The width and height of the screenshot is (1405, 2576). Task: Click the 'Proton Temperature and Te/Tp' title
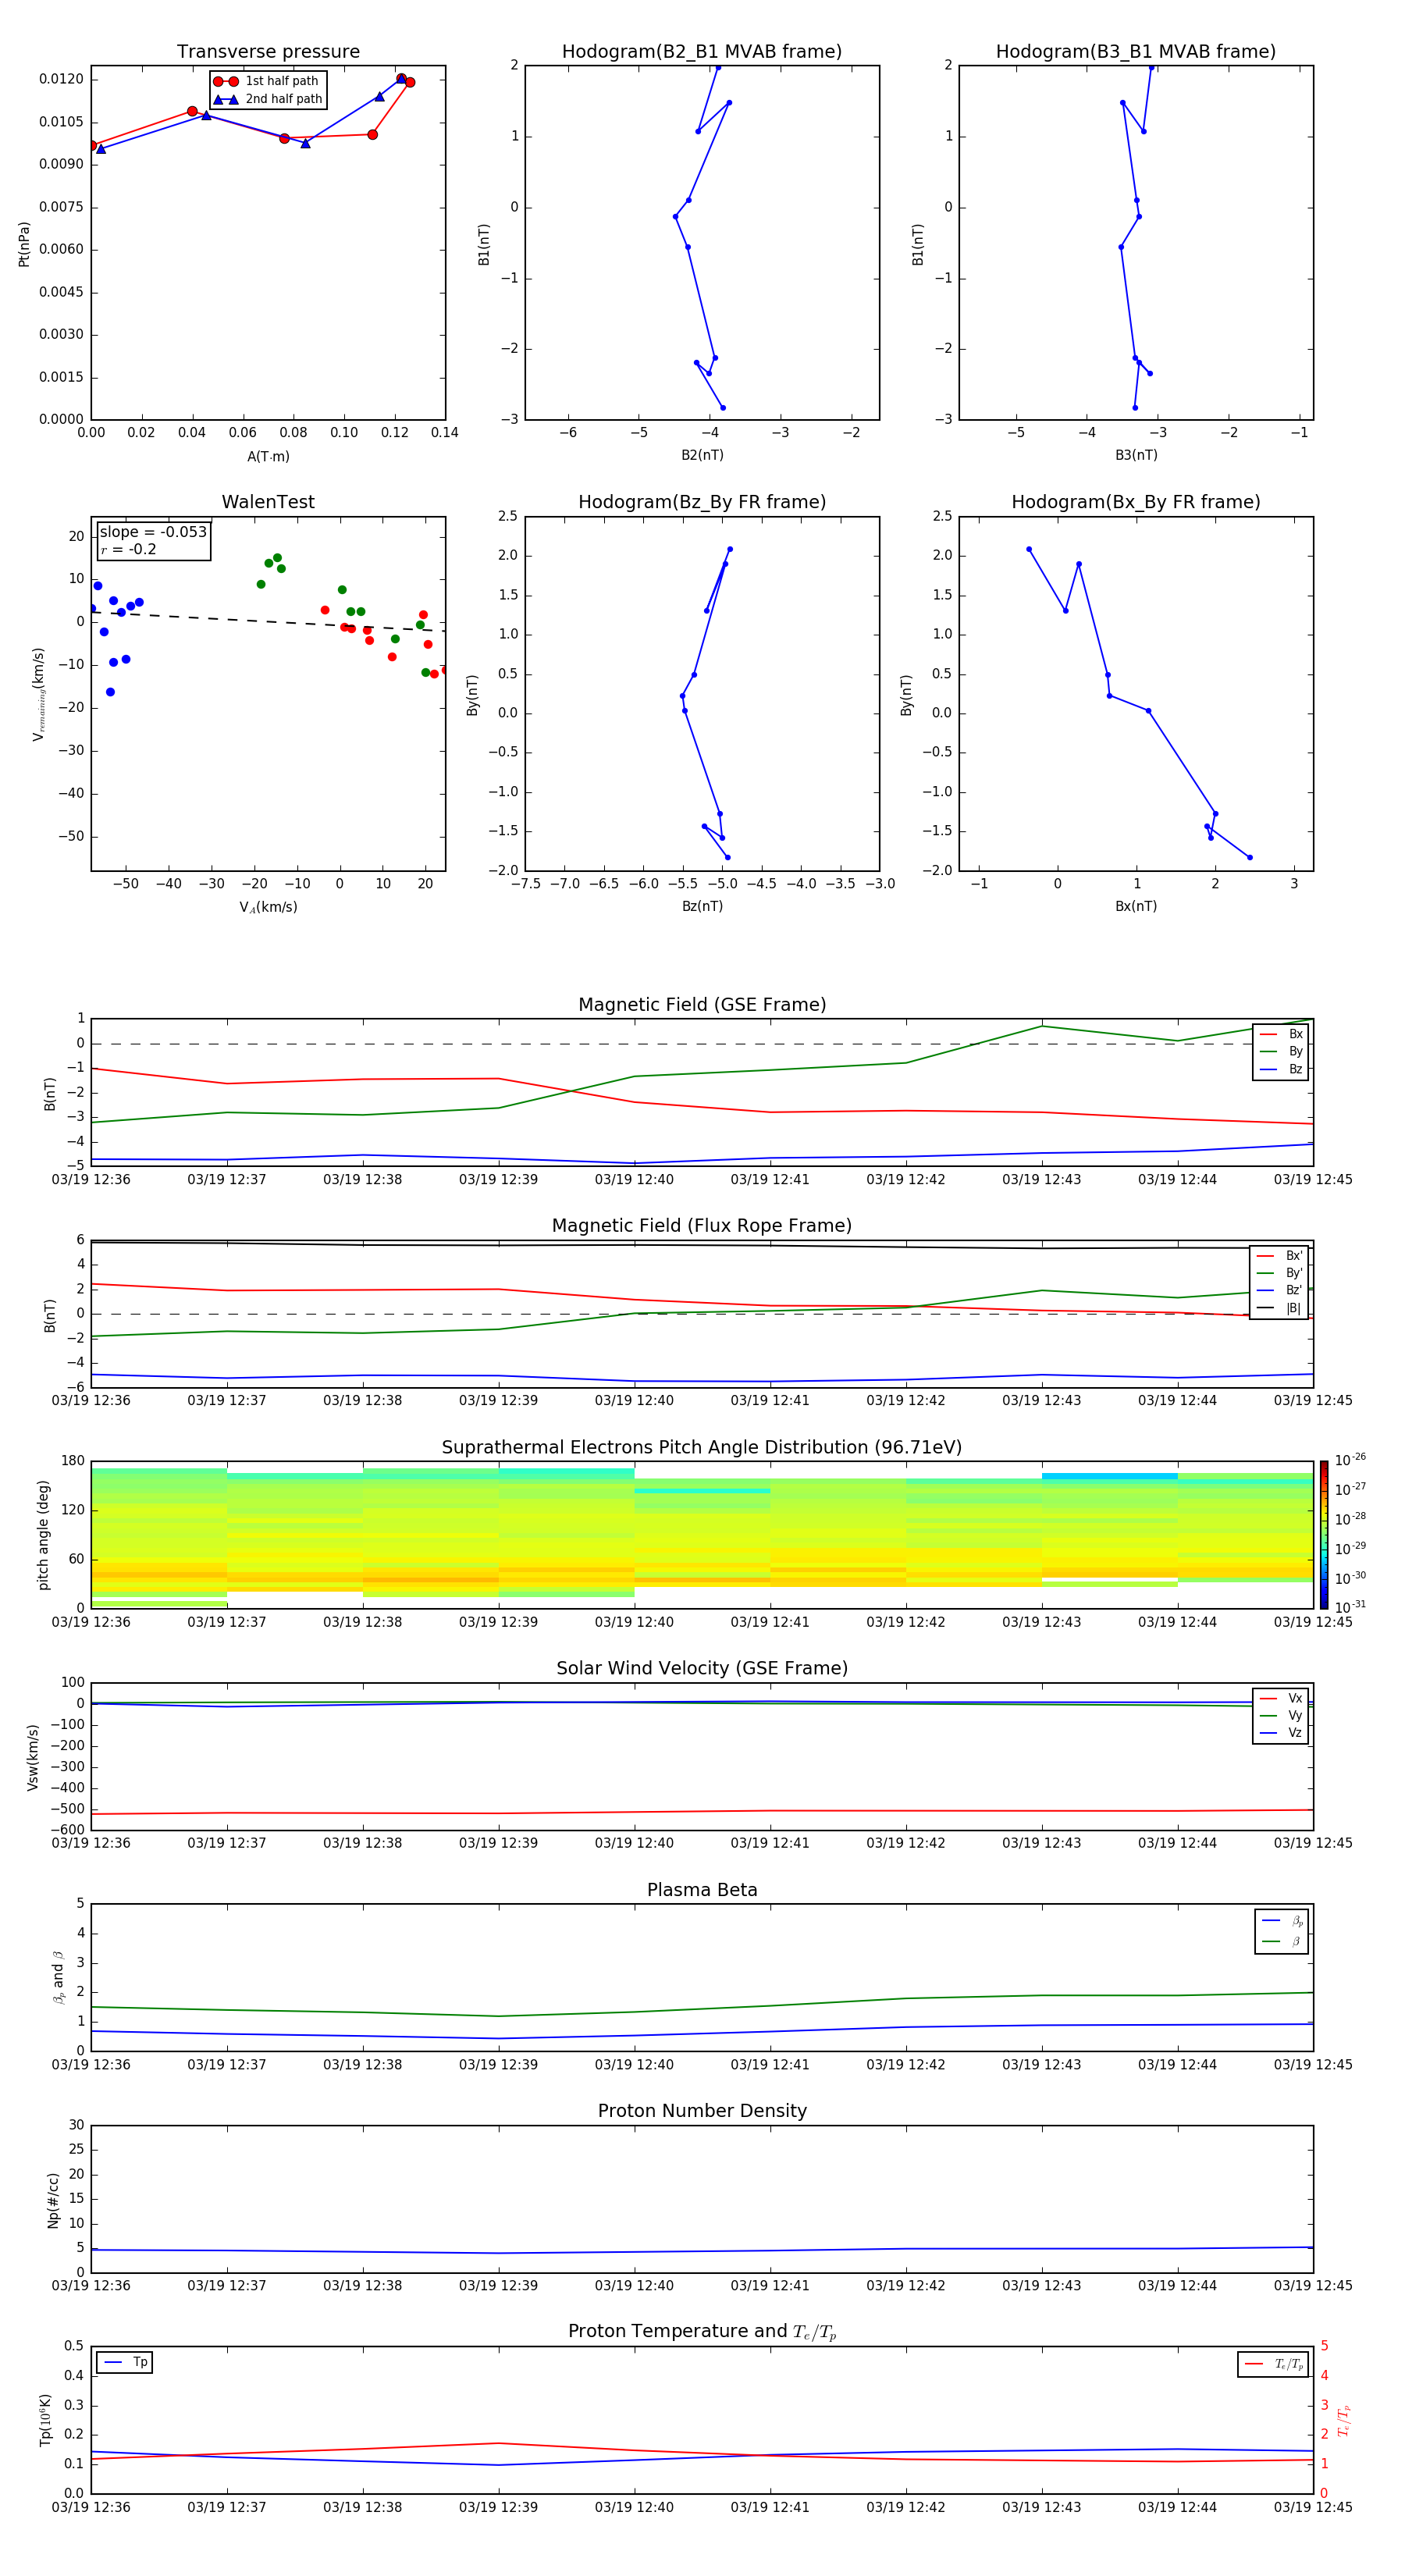(702, 2332)
